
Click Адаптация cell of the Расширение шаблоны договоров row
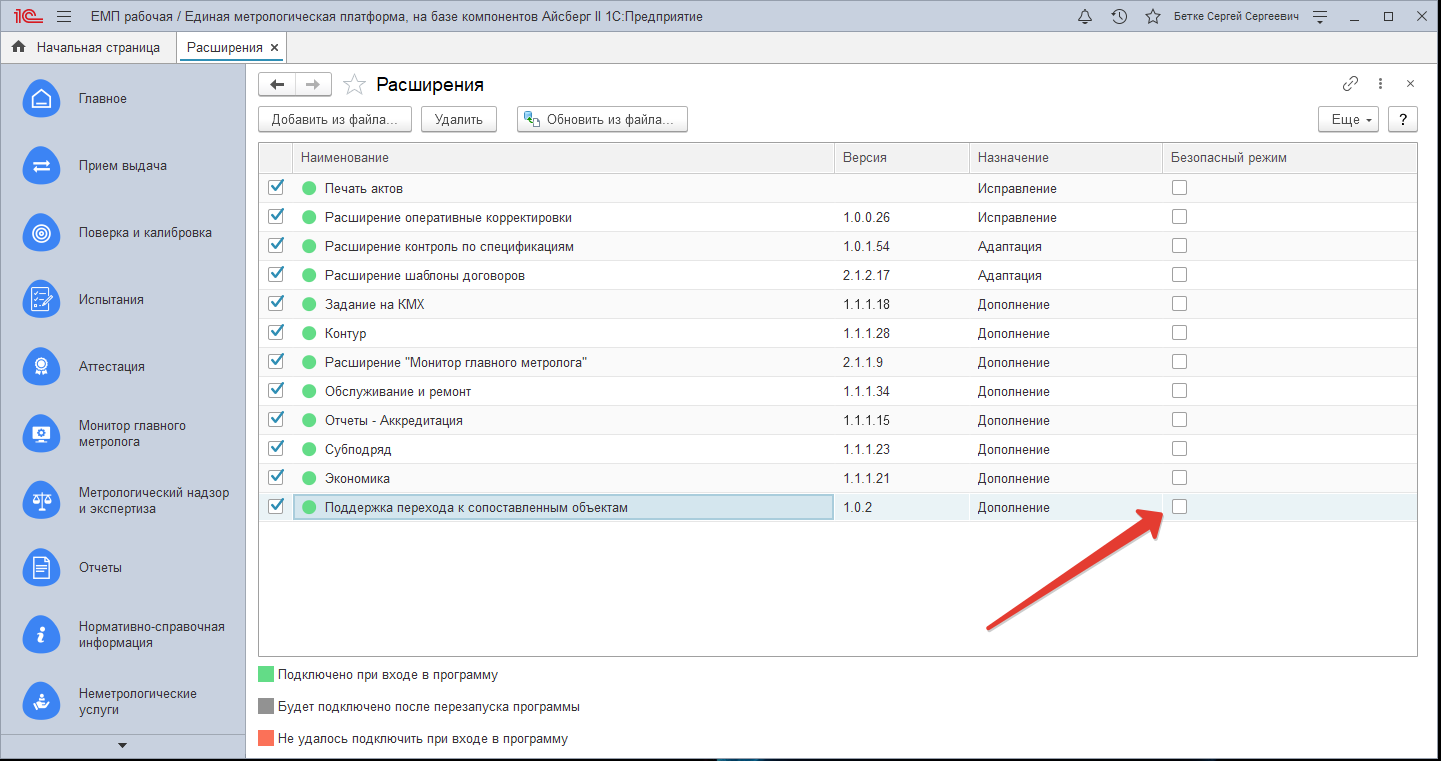1066,275
